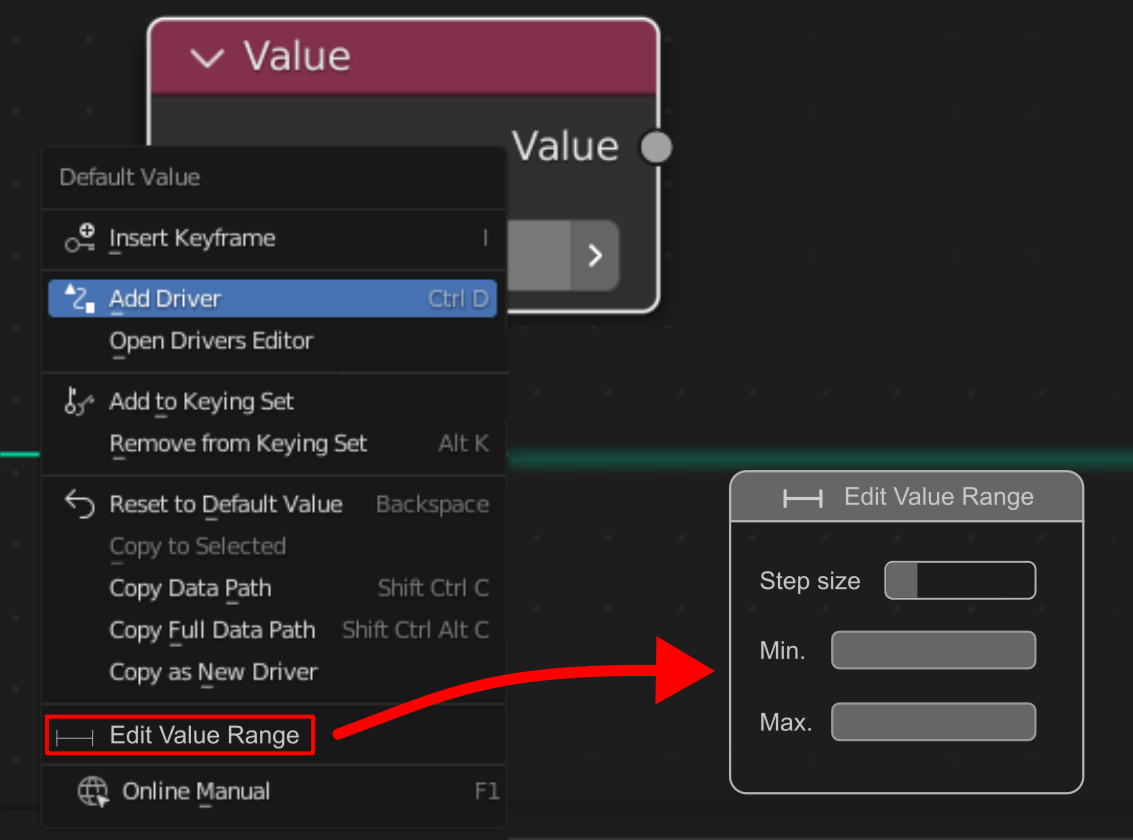Click the Value output label on the node
Screen dimensions: 1133x840
566,147
